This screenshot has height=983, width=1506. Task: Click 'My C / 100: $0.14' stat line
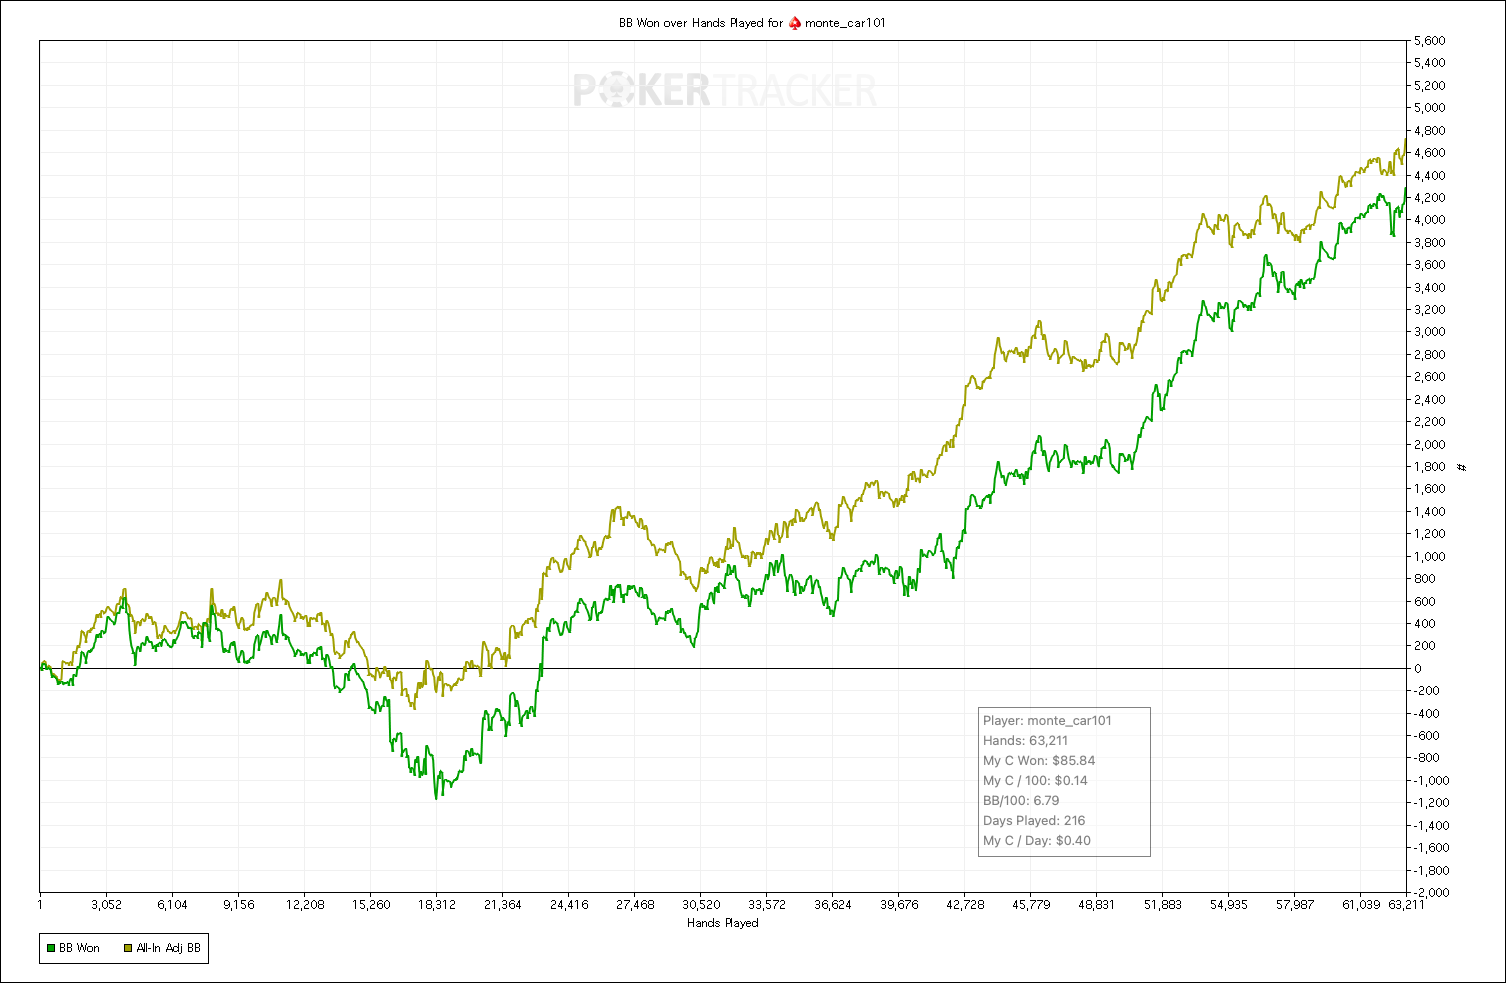click(1035, 781)
